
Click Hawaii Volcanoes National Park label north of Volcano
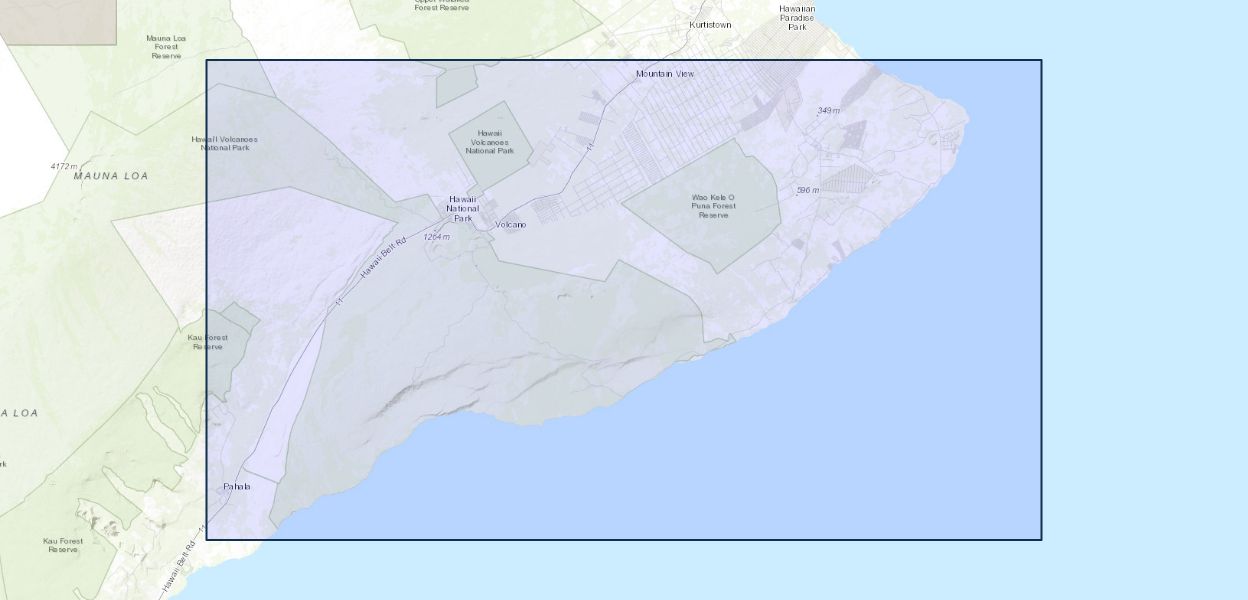pyautogui.click(x=489, y=142)
